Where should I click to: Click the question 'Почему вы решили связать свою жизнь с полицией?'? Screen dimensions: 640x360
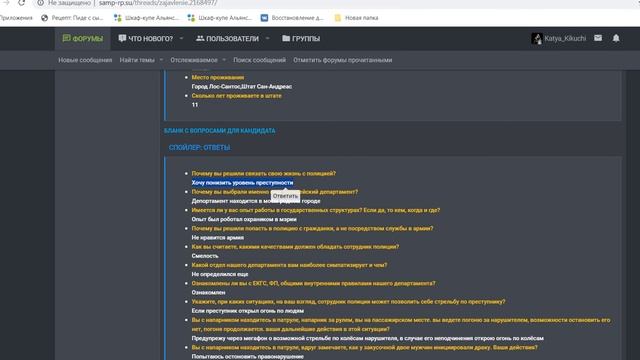click(264, 173)
